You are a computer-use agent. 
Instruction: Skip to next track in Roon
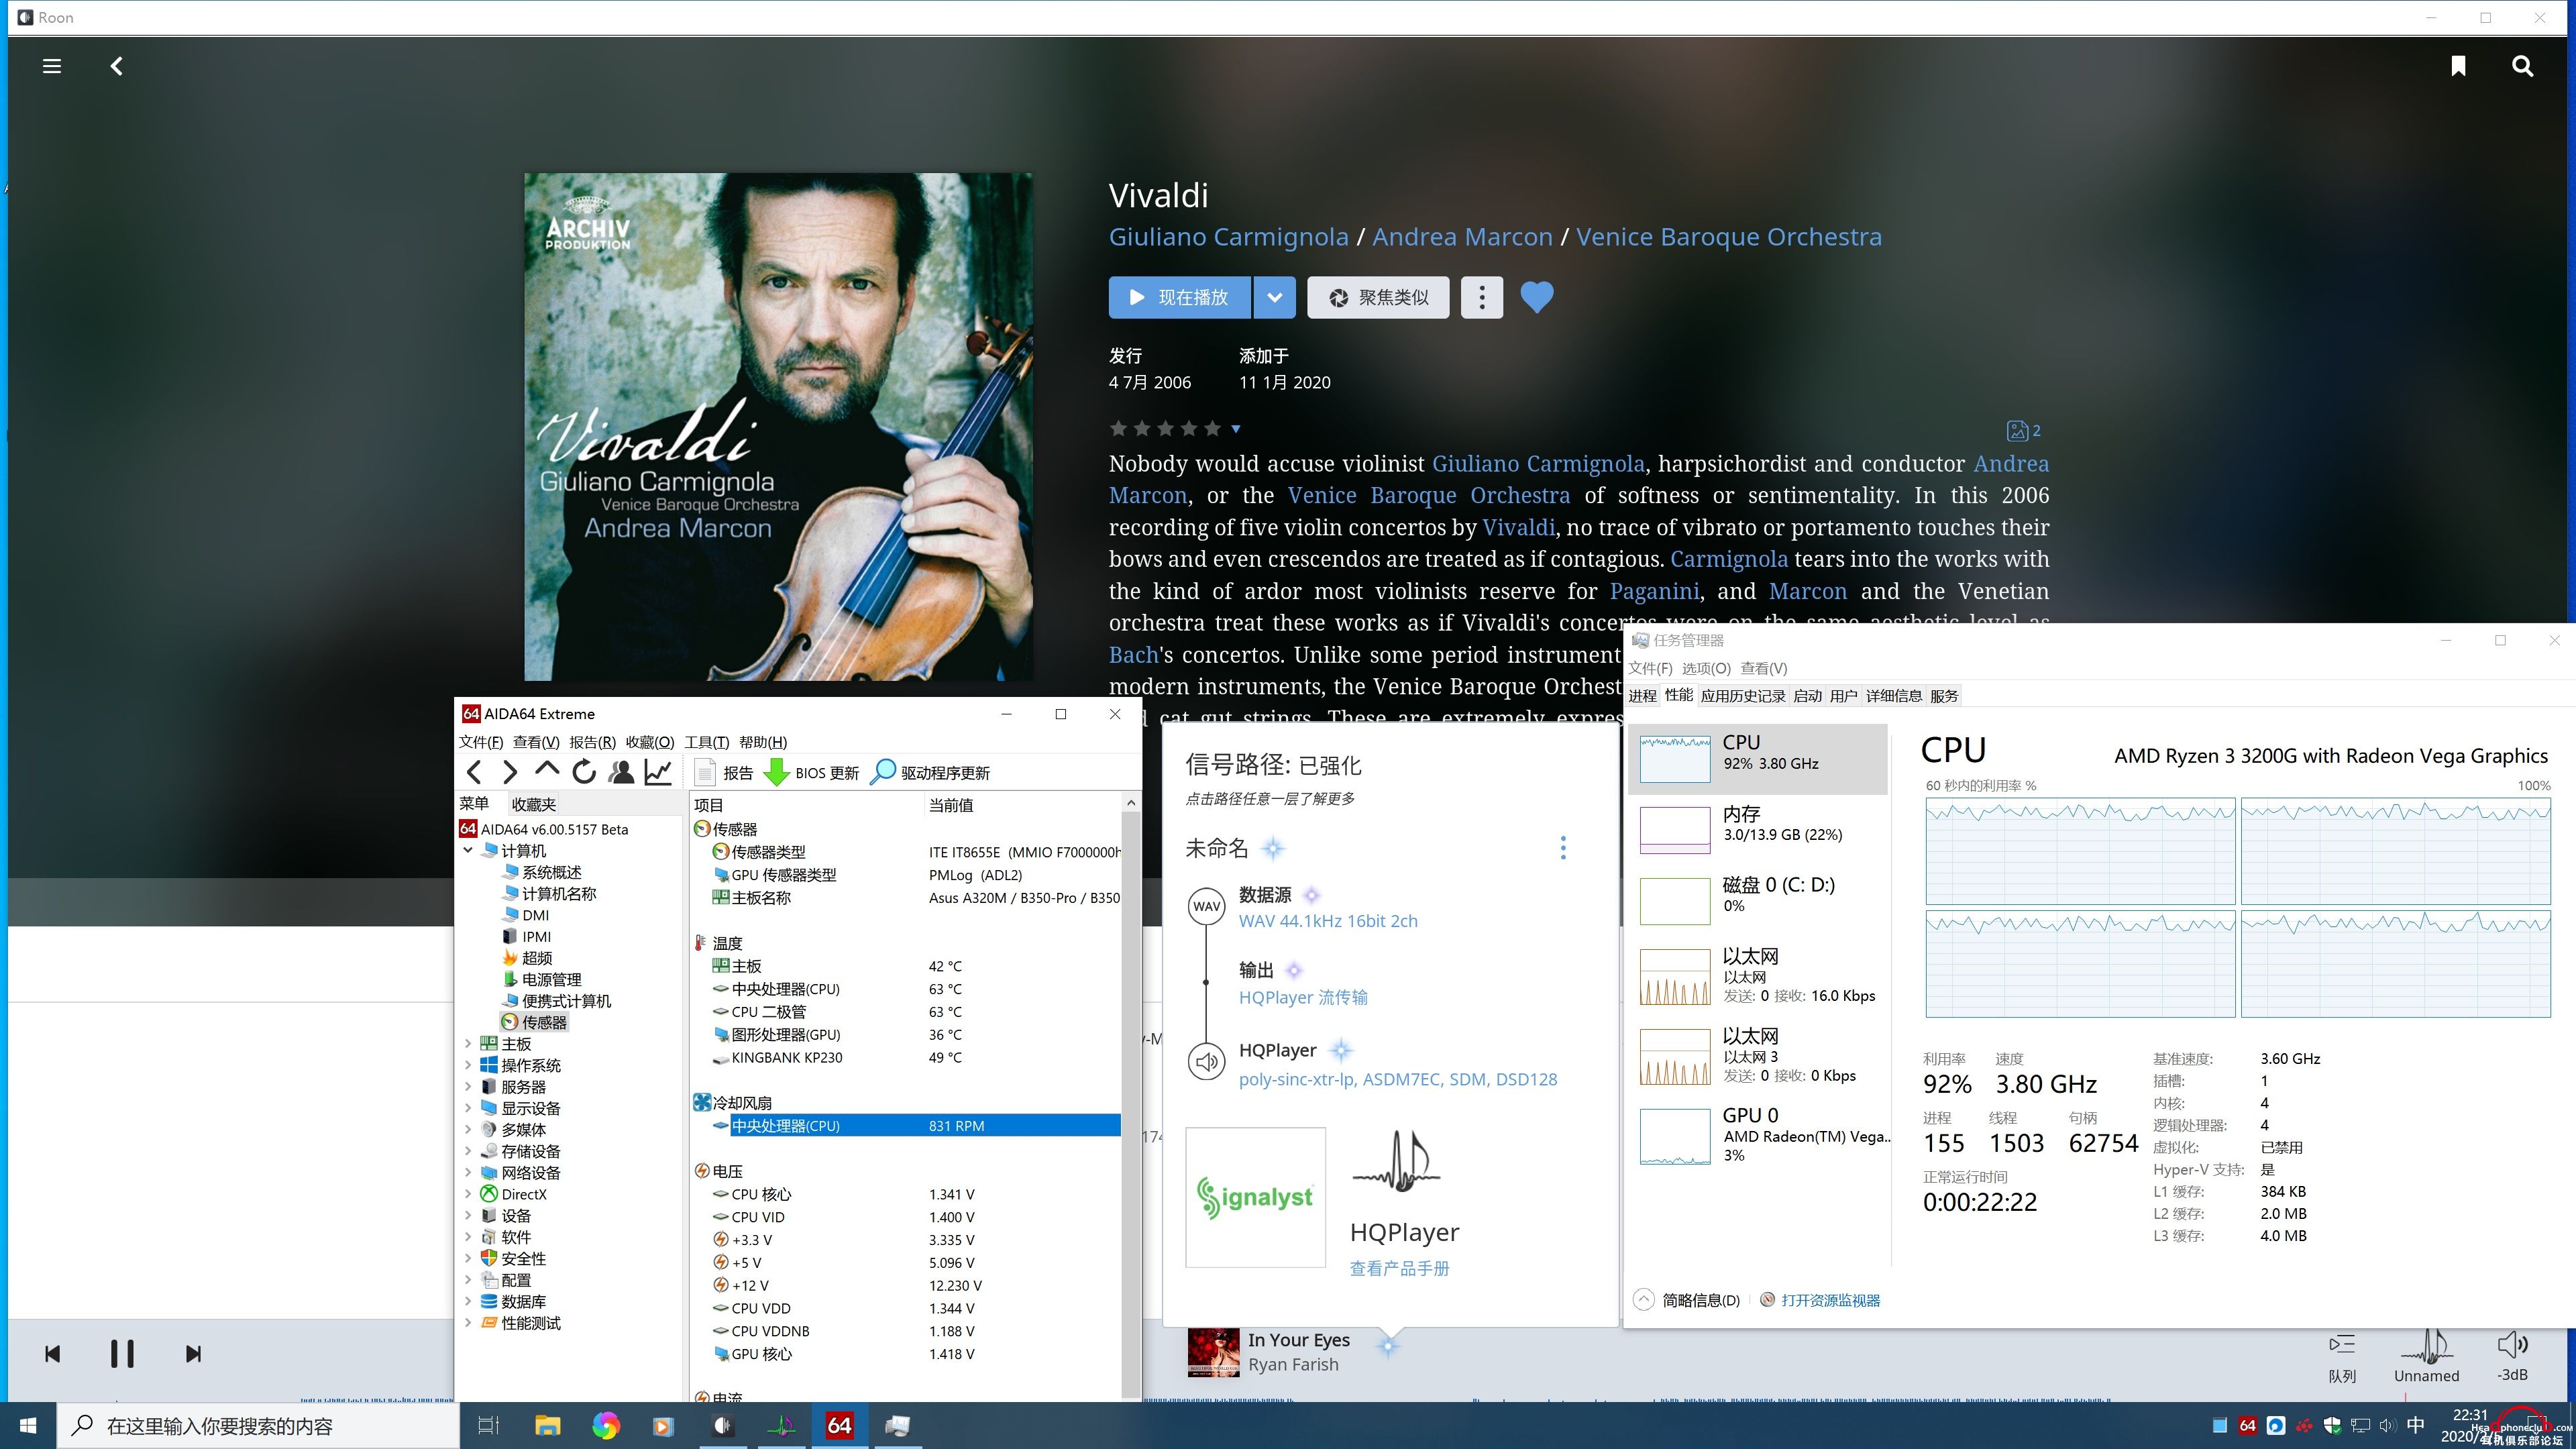(194, 1354)
